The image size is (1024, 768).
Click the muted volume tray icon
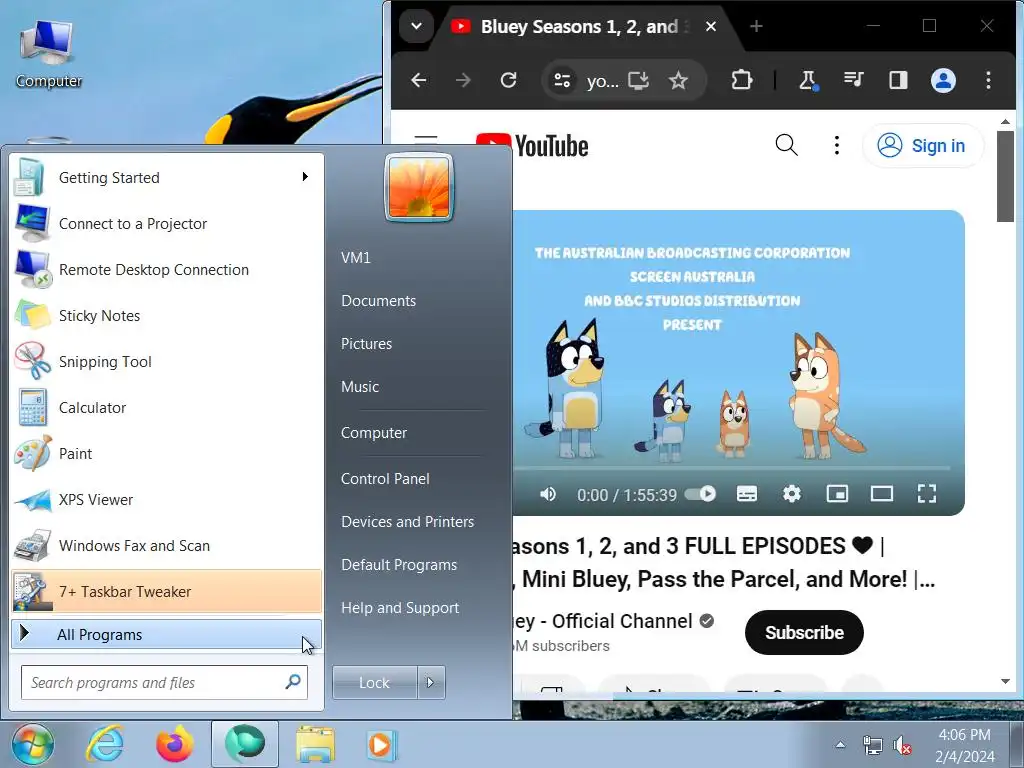(902, 744)
